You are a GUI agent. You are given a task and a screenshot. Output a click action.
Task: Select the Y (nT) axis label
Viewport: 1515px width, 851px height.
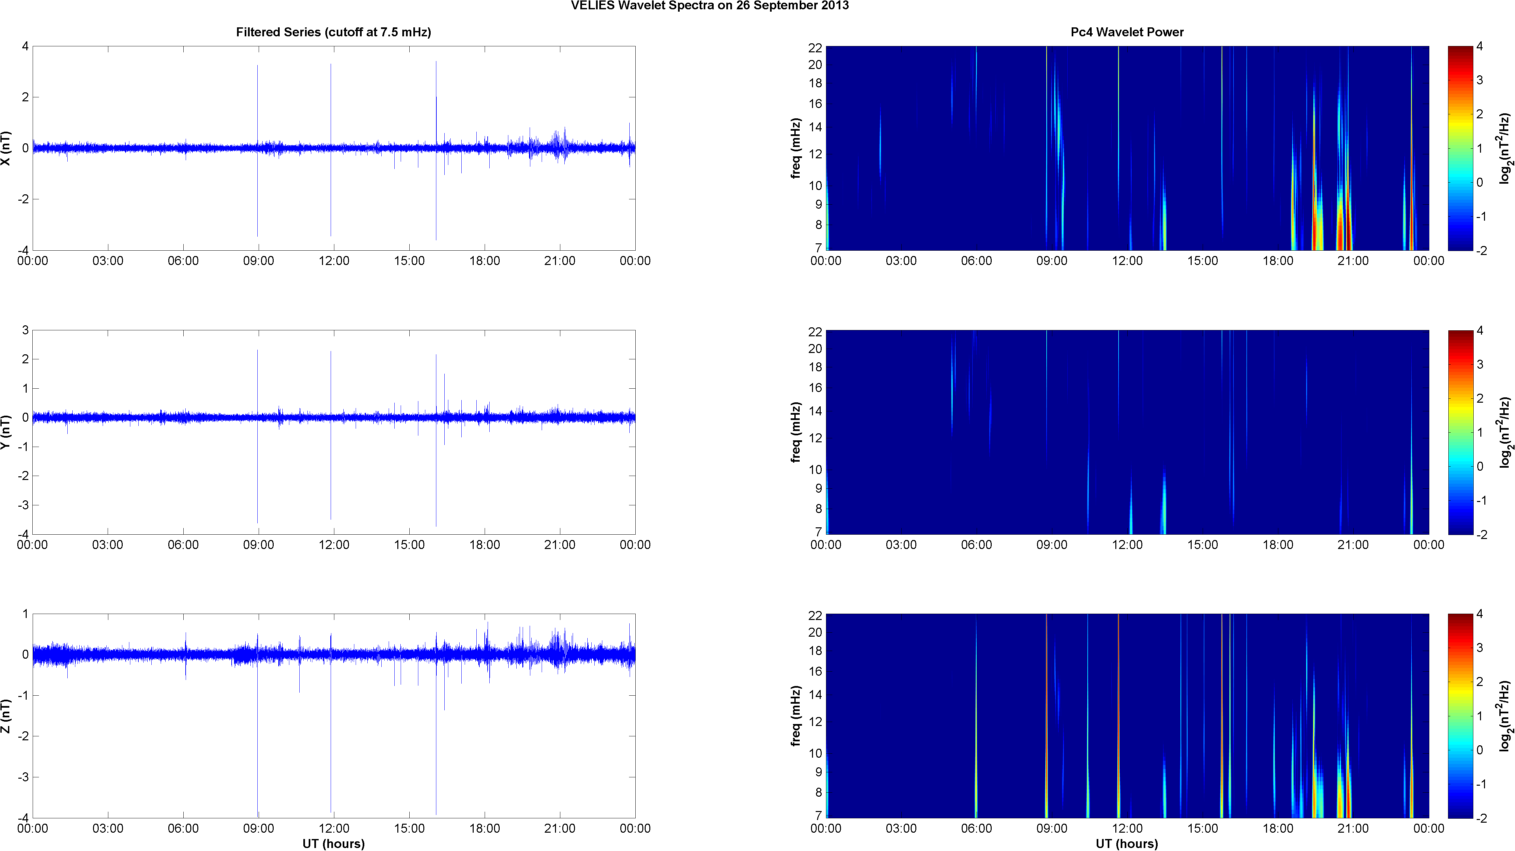7,432
